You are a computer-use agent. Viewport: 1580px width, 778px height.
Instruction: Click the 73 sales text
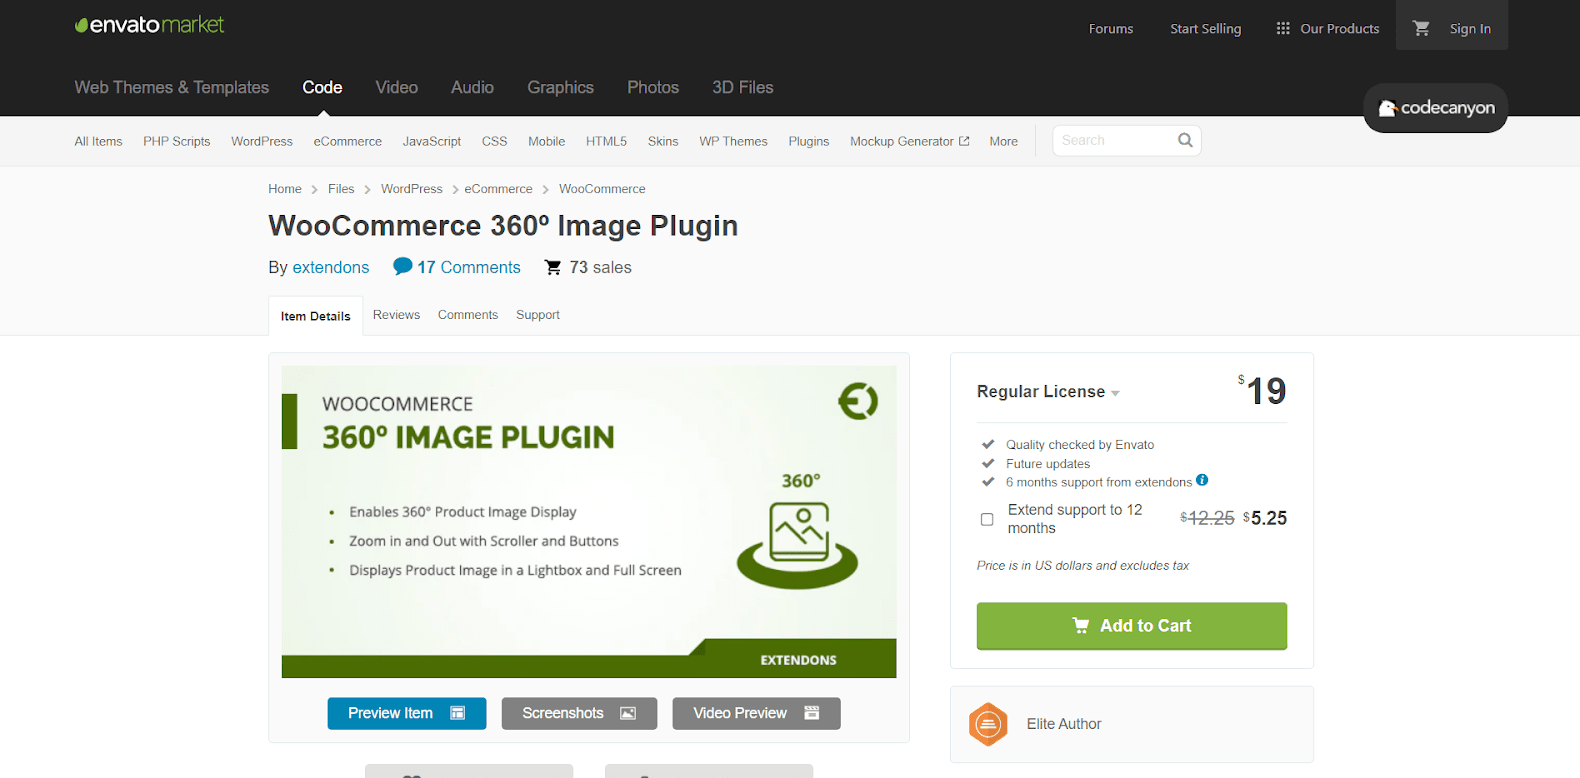pyautogui.click(x=600, y=267)
